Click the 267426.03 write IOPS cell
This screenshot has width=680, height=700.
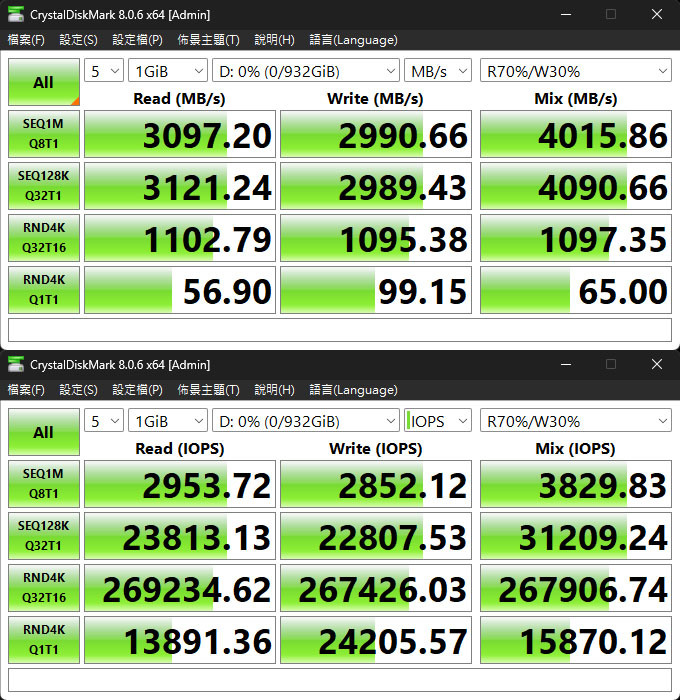click(376, 588)
